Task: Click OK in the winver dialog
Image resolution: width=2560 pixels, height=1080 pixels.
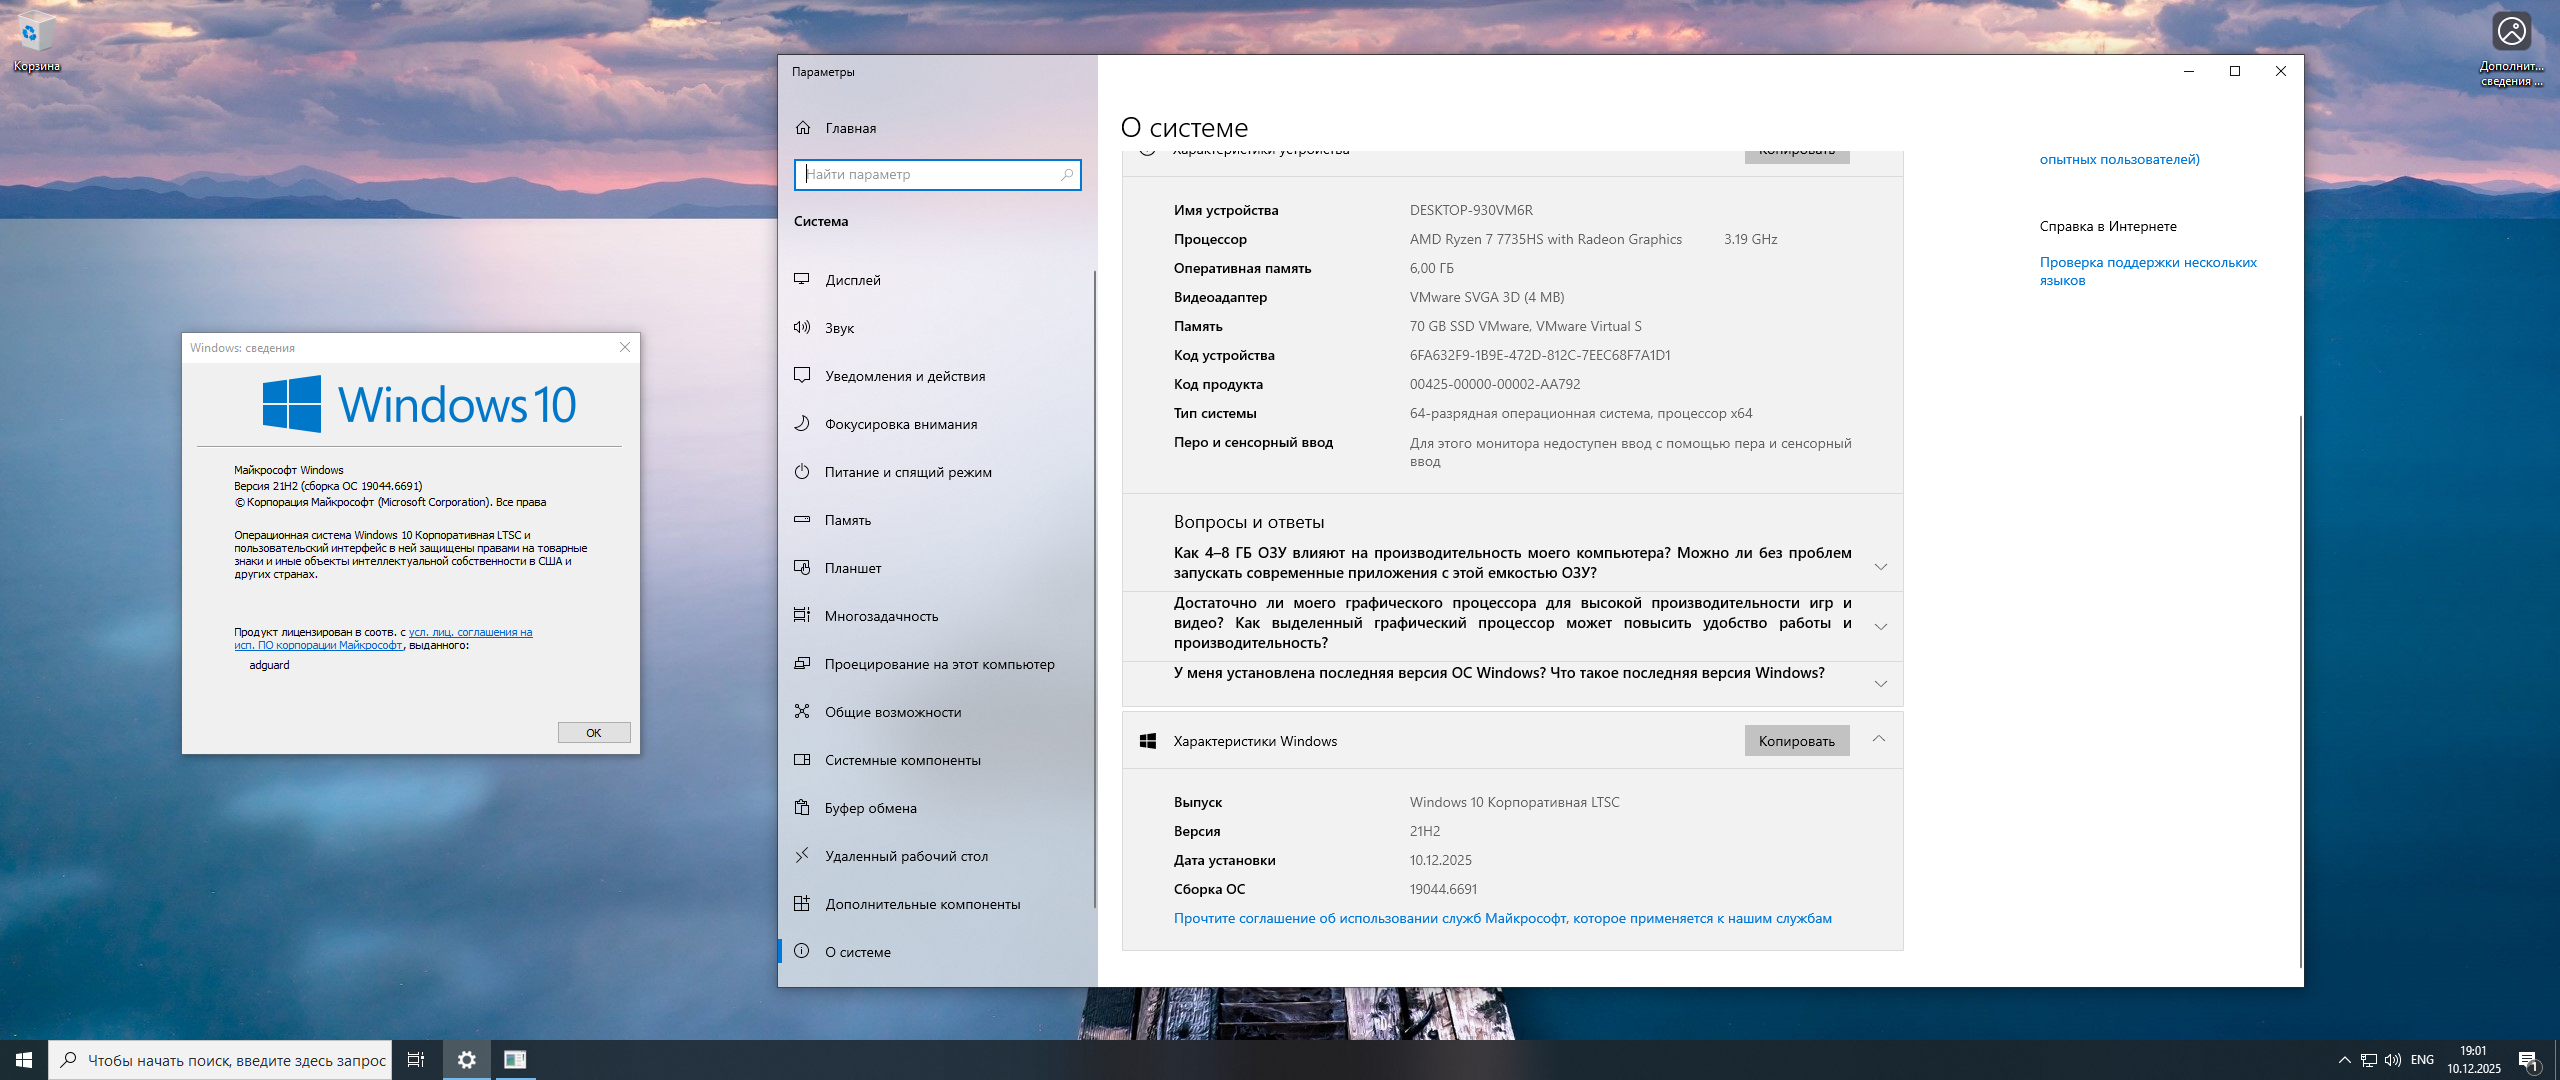Action: 593,733
